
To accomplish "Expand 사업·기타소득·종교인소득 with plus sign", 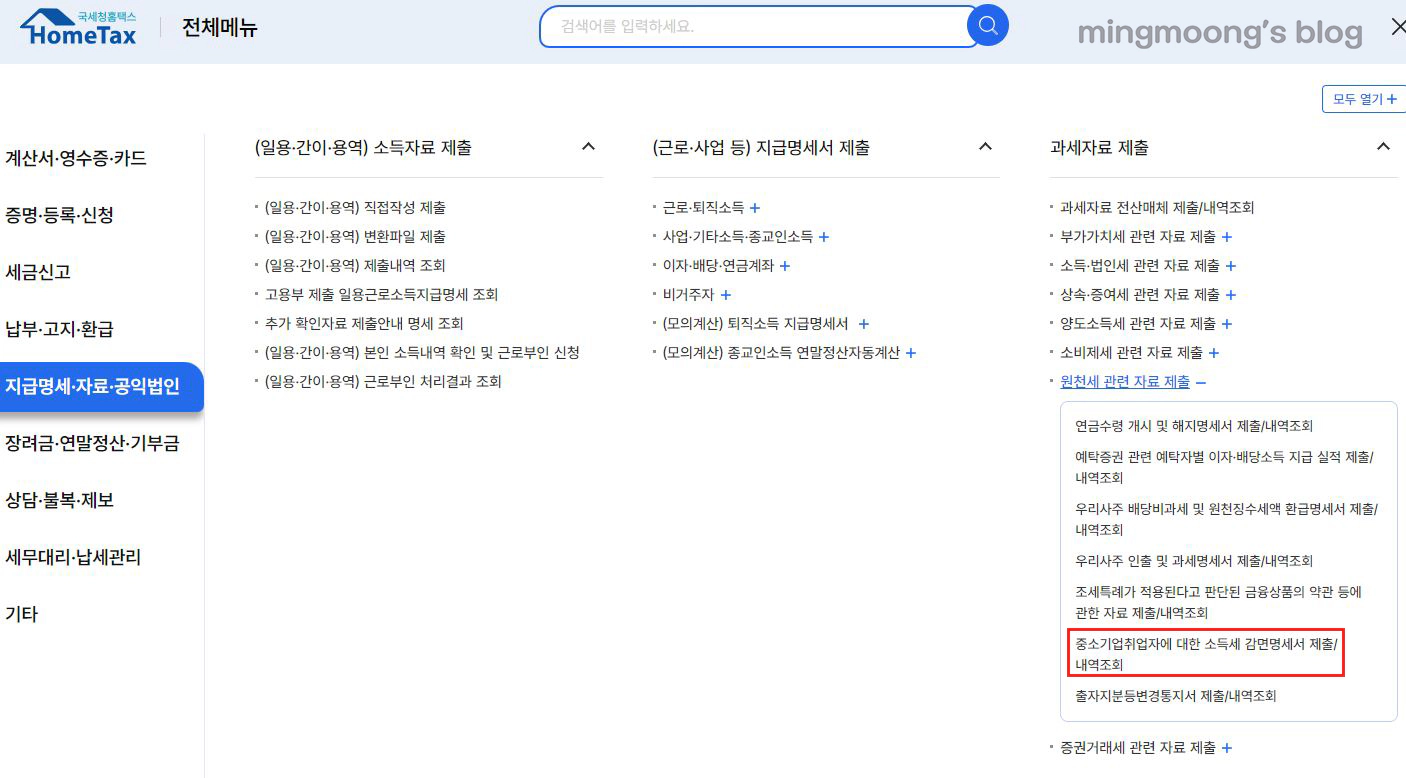I will (x=824, y=236).
